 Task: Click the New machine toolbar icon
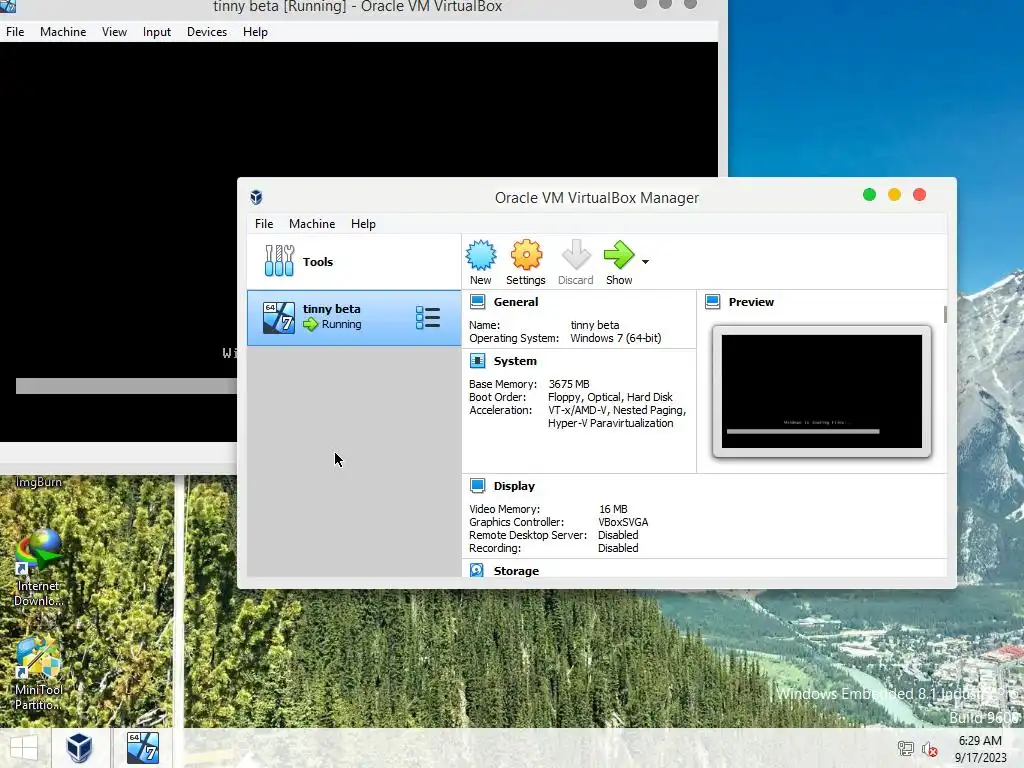[481, 255]
